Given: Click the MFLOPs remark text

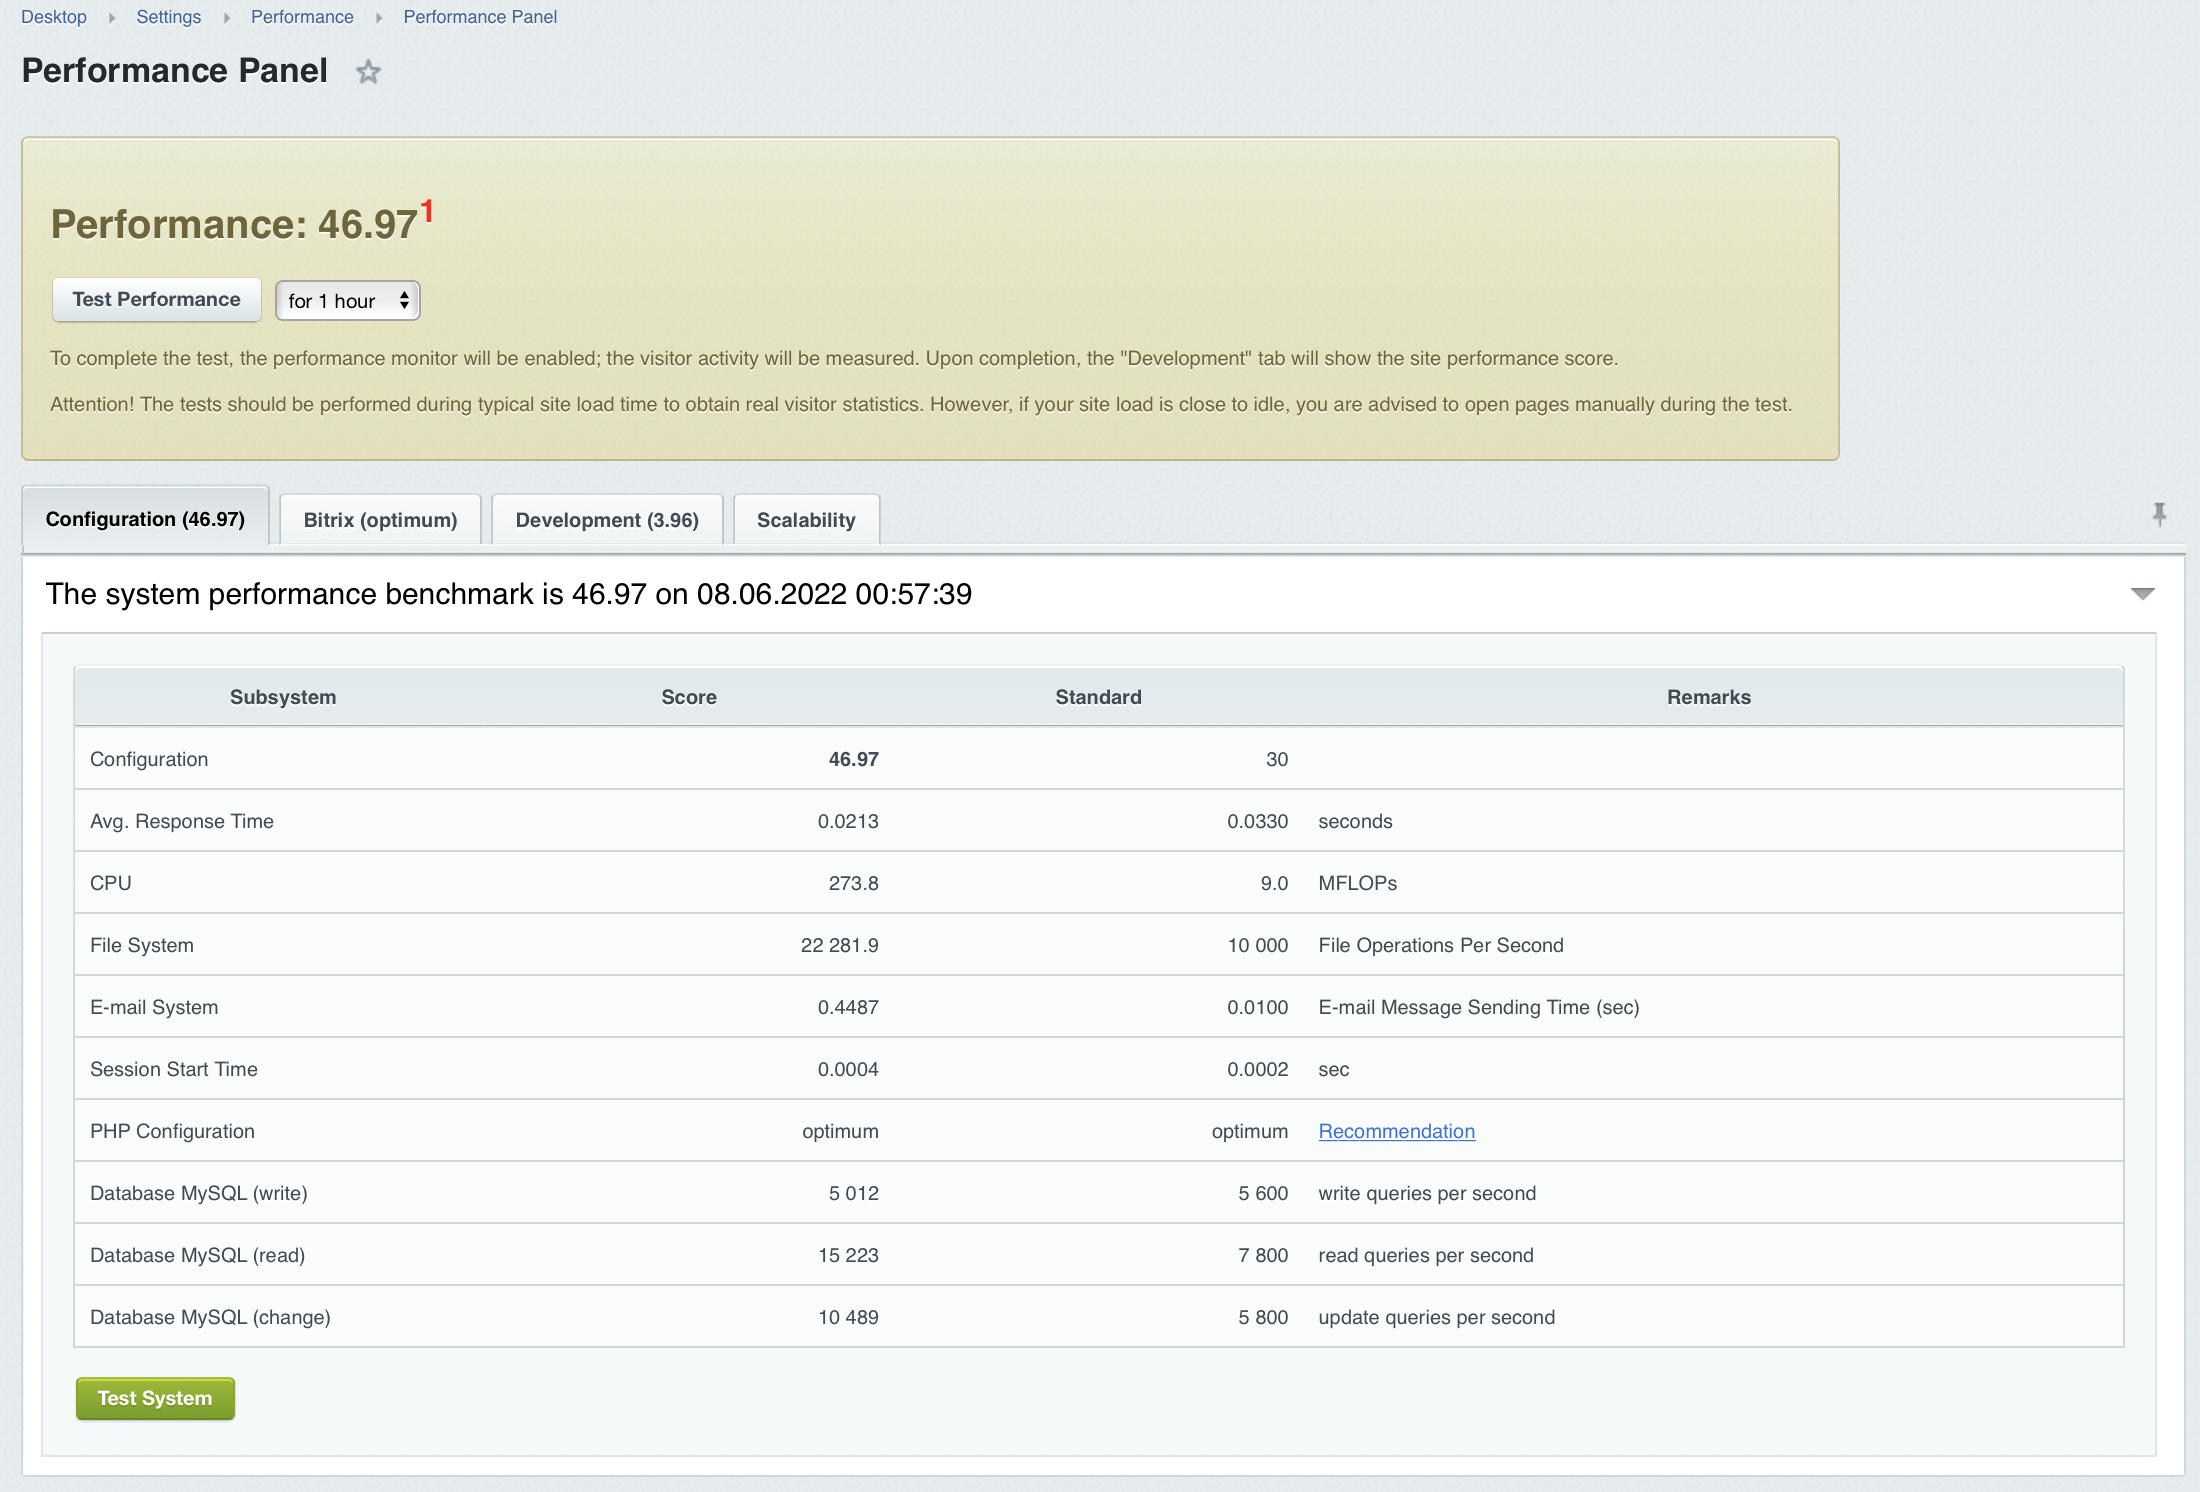Looking at the screenshot, I should coord(1357,883).
